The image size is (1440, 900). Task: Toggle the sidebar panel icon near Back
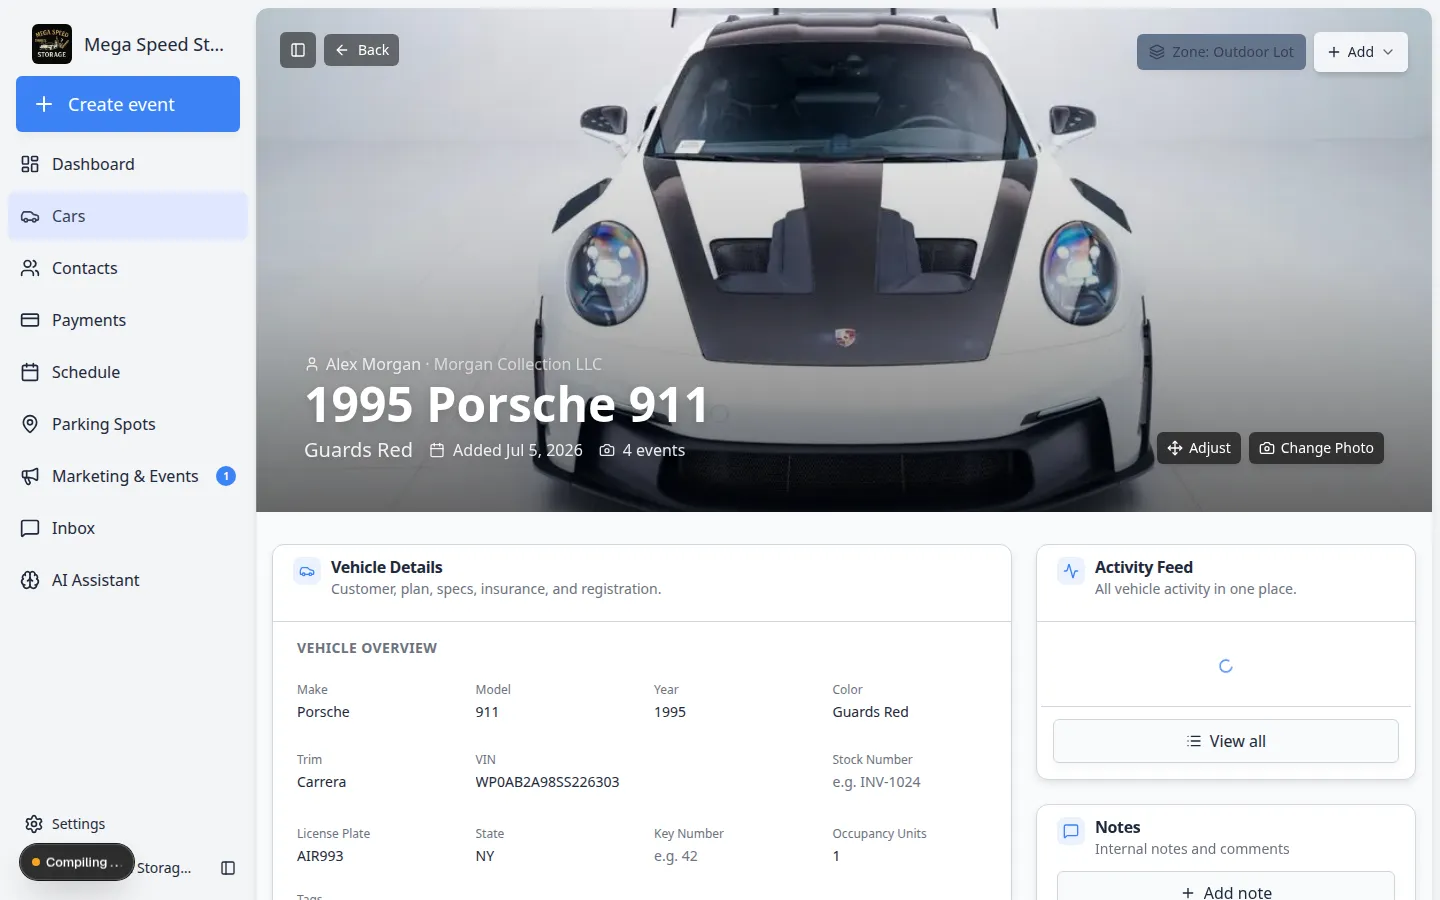(x=298, y=50)
